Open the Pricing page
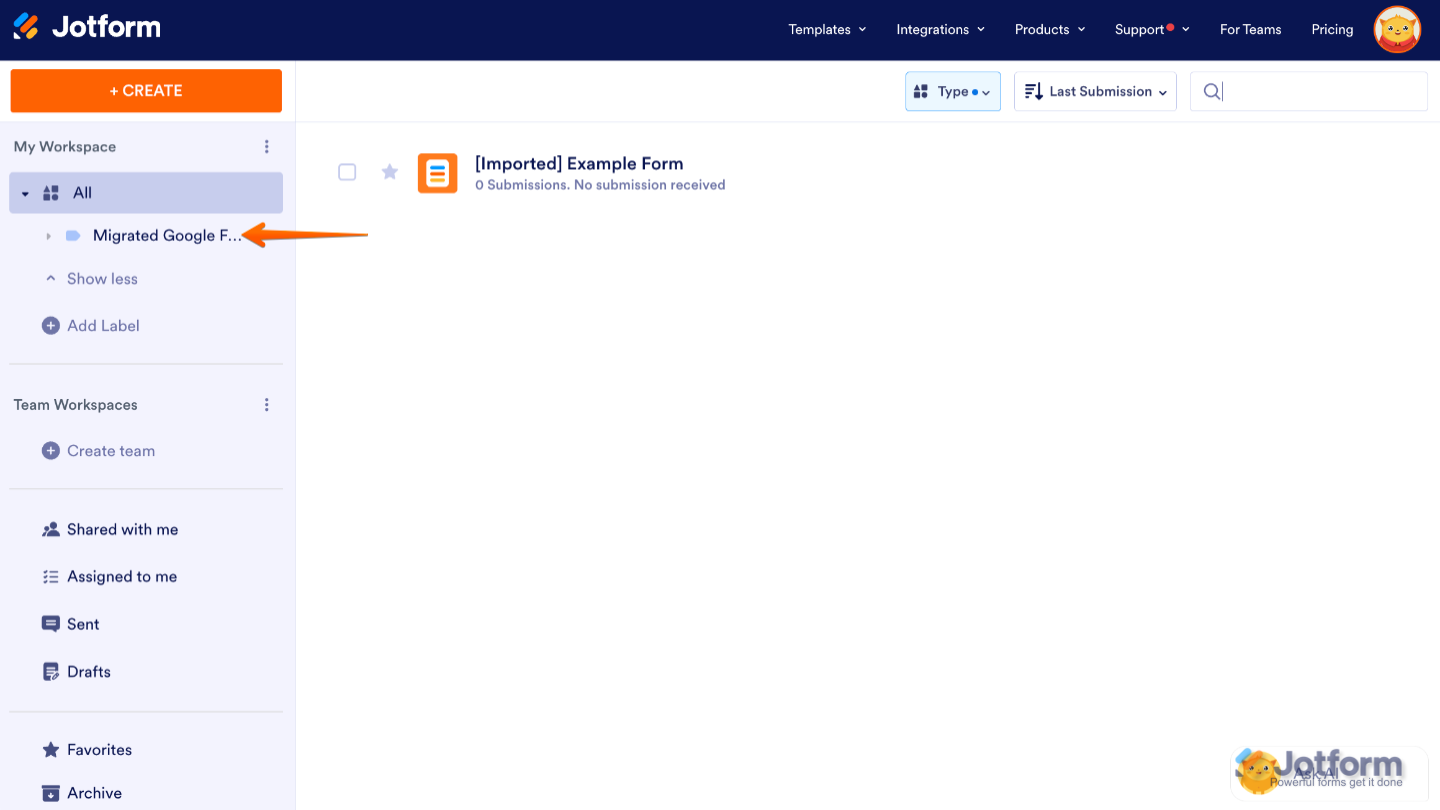 (x=1333, y=30)
